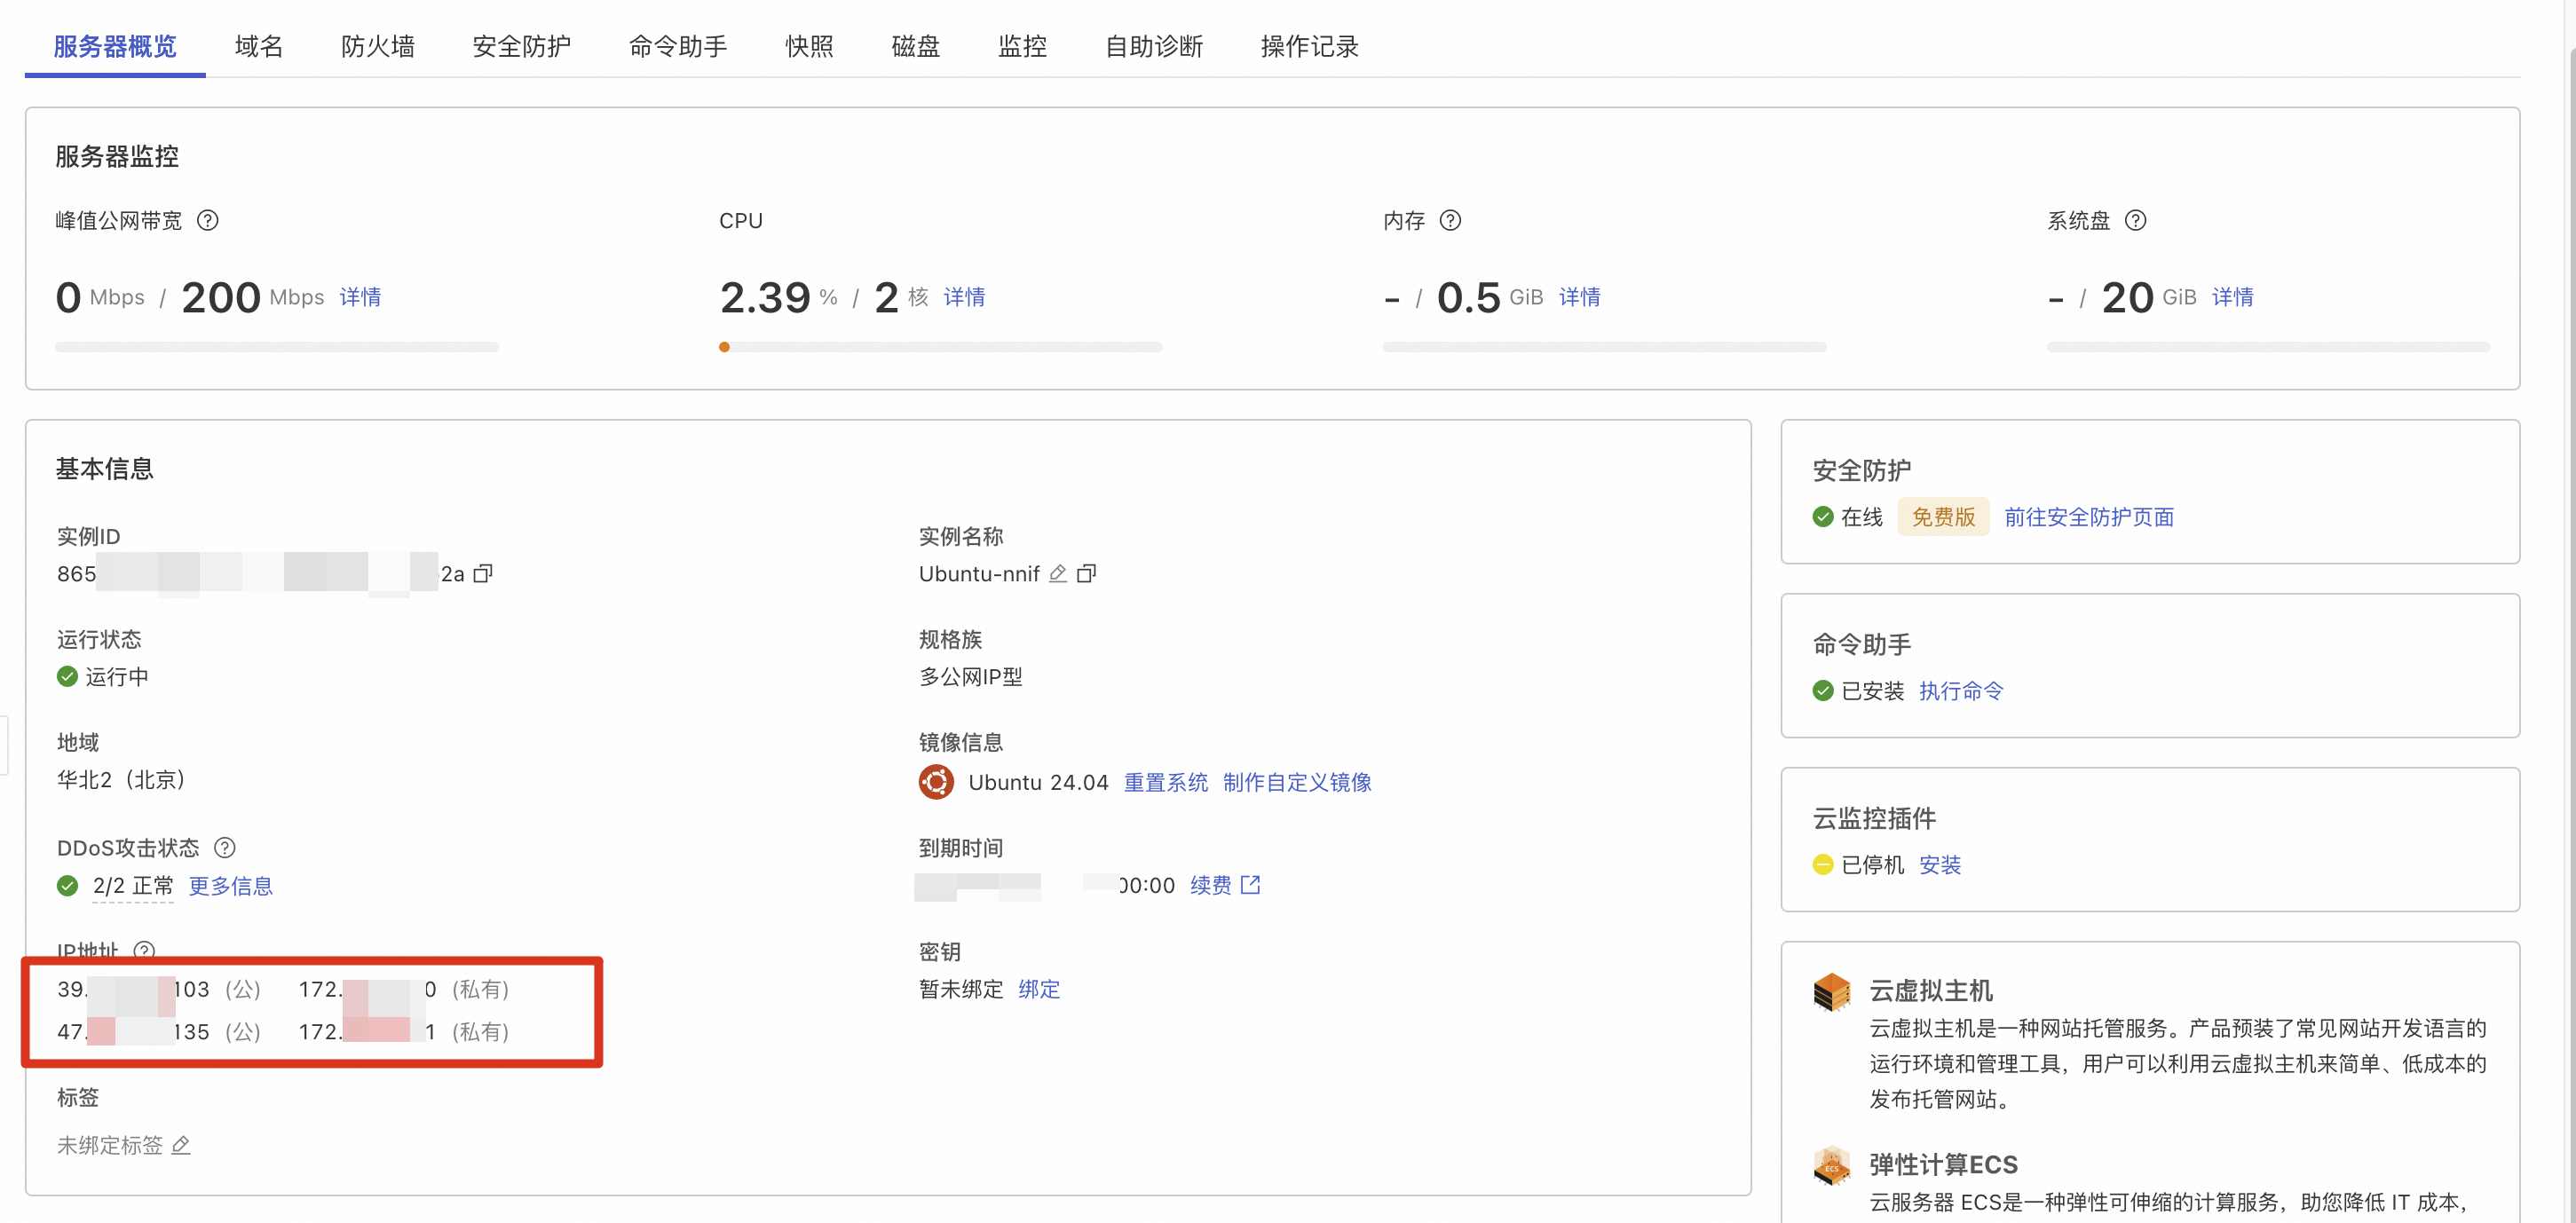The height and width of the screenshot is (1223, 2576).
Task: Copy the instance name Ubuntu-nnif
Action: tap(1086, 574)
